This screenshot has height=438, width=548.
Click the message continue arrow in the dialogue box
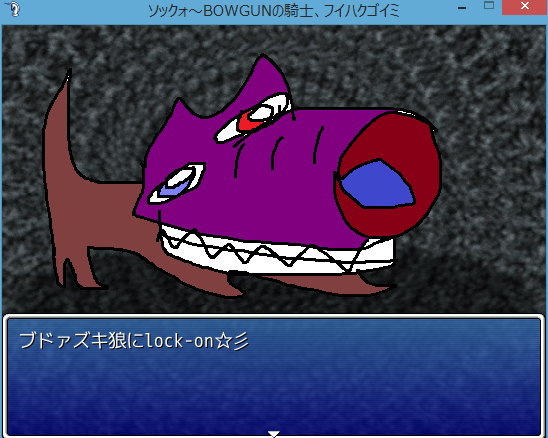274,434
